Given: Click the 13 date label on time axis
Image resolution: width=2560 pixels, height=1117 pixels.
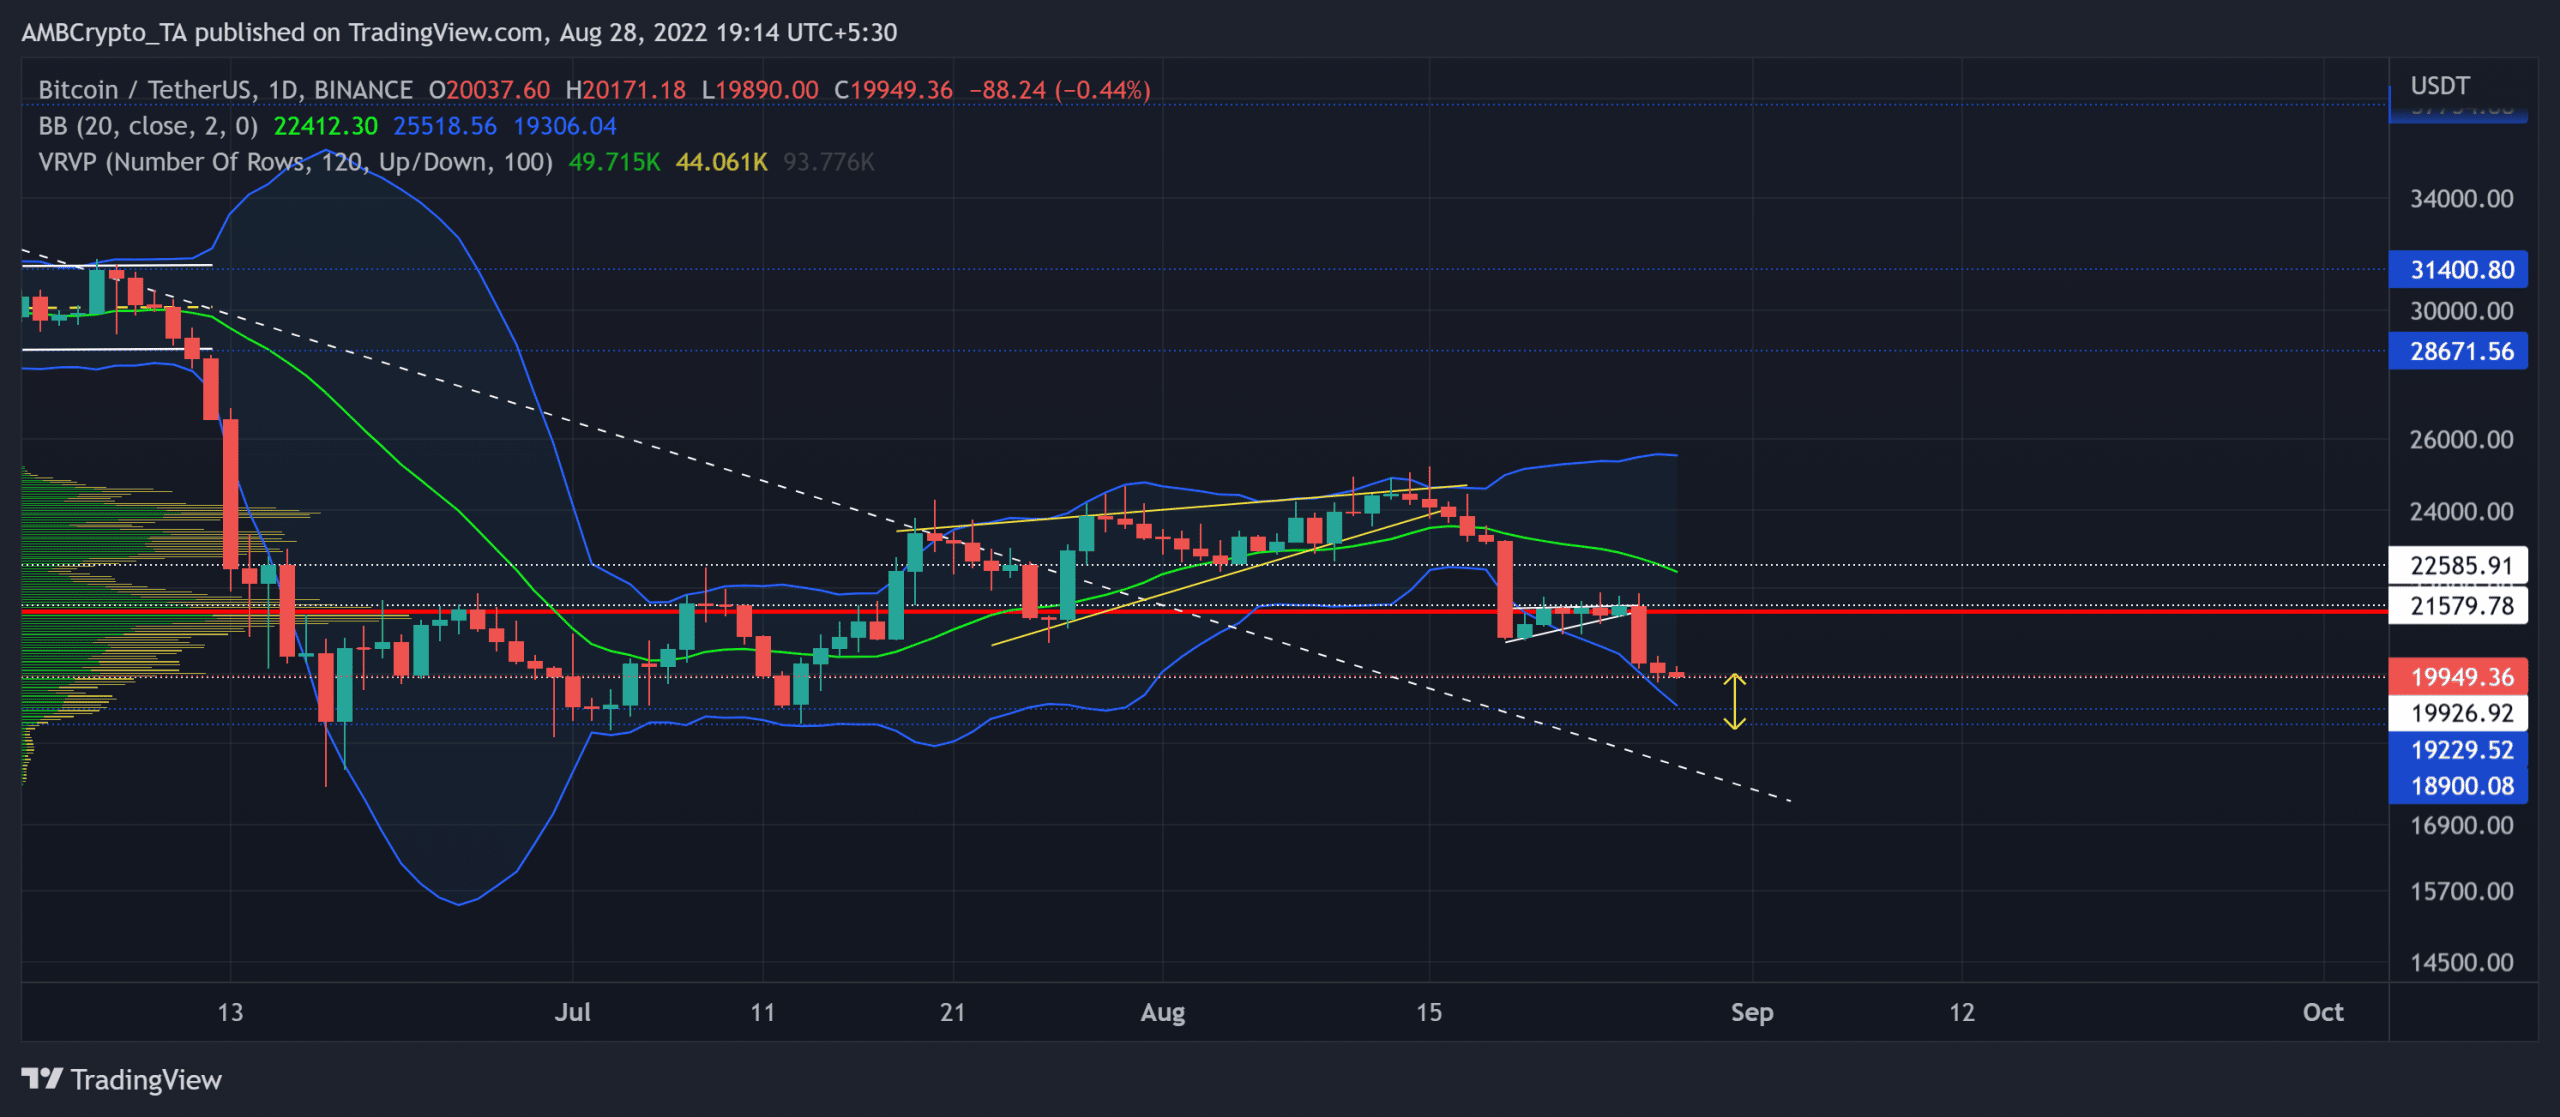Looking at the screenshot, I should [230, 1012].
